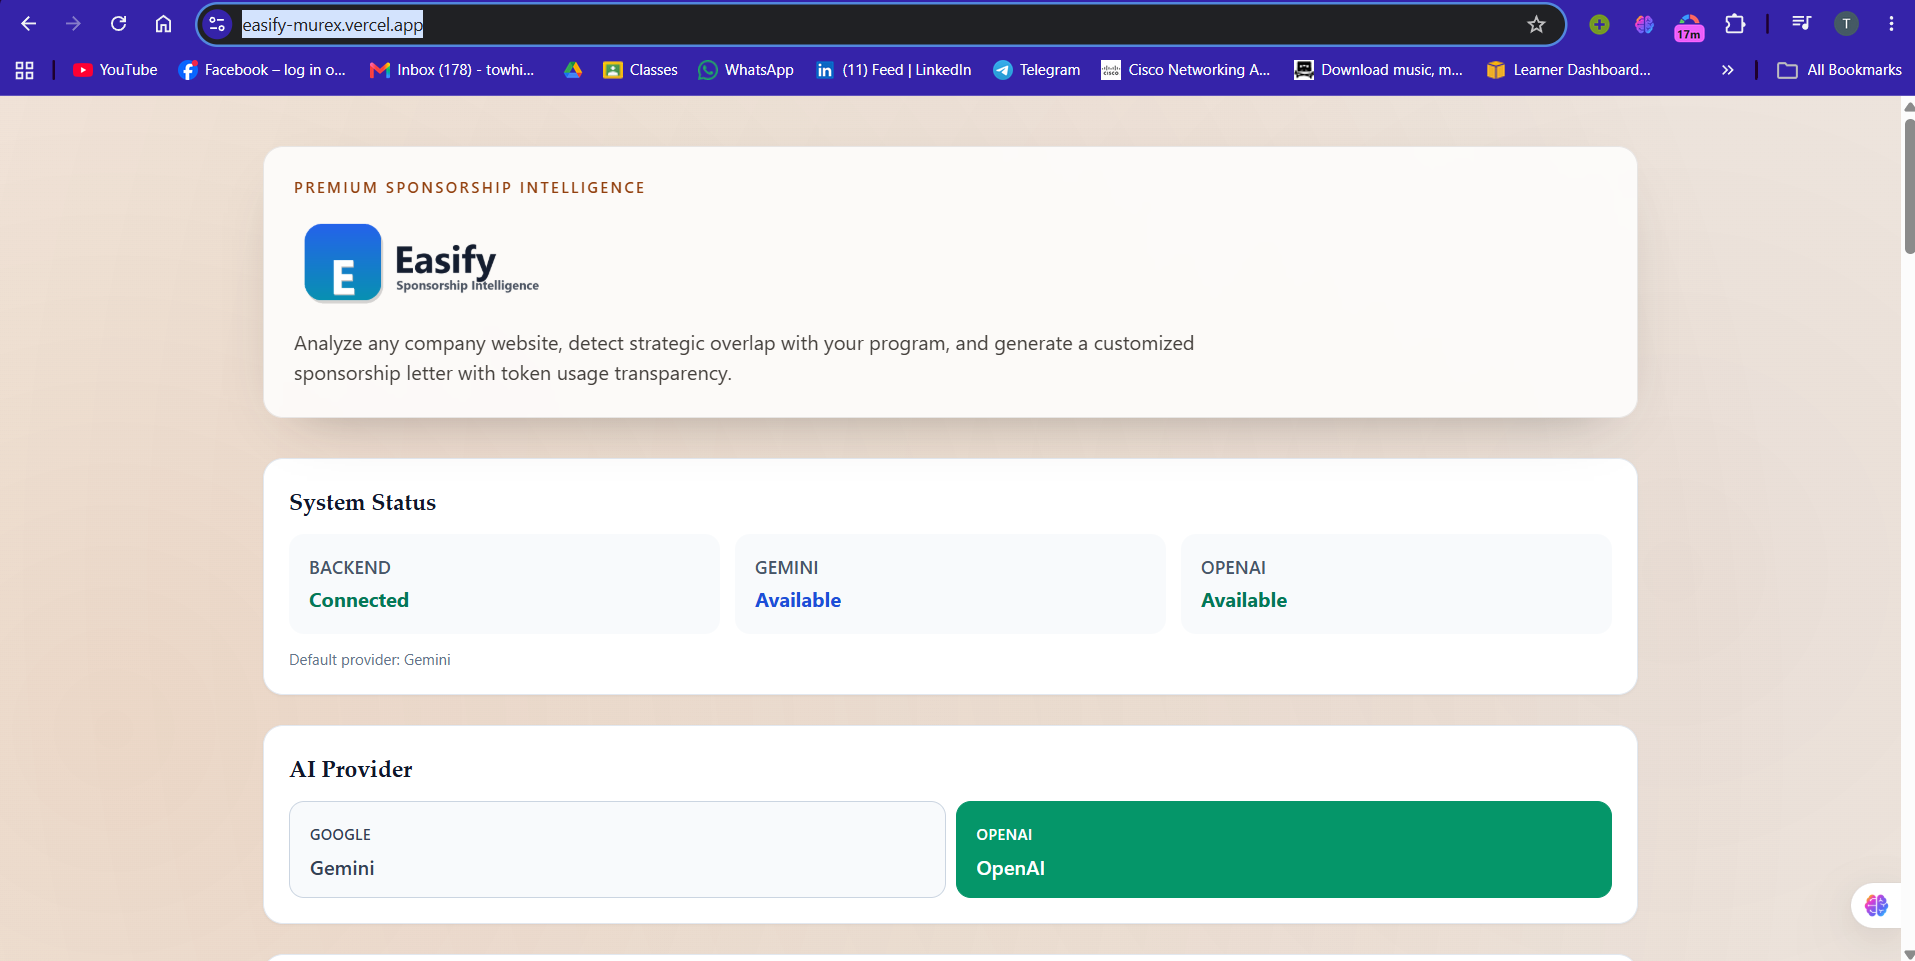Select OpenAI as AI provider
Screen dimensions: 1915x961
(1283, 849)
